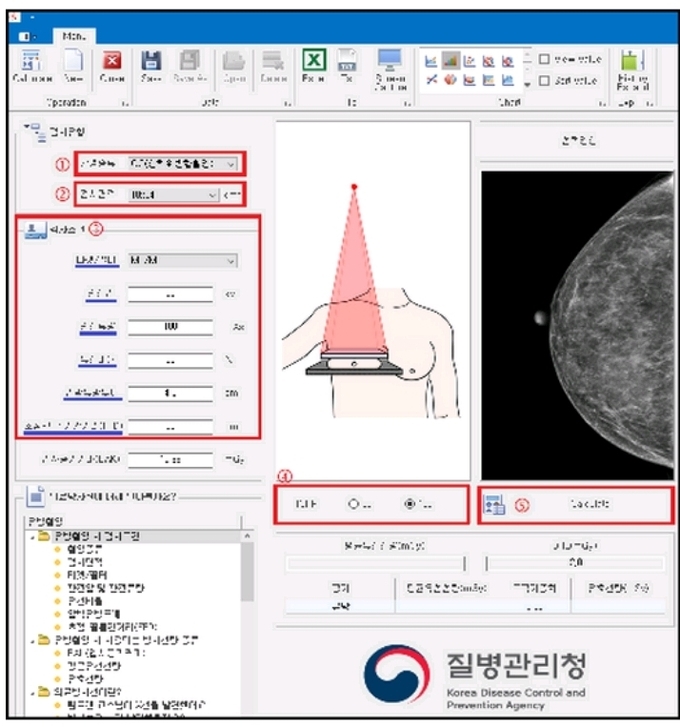The height and width of the screenshot is (727, 680).
Task: Click the greyed-out Save As floppy icon
Action: point(190,61)
